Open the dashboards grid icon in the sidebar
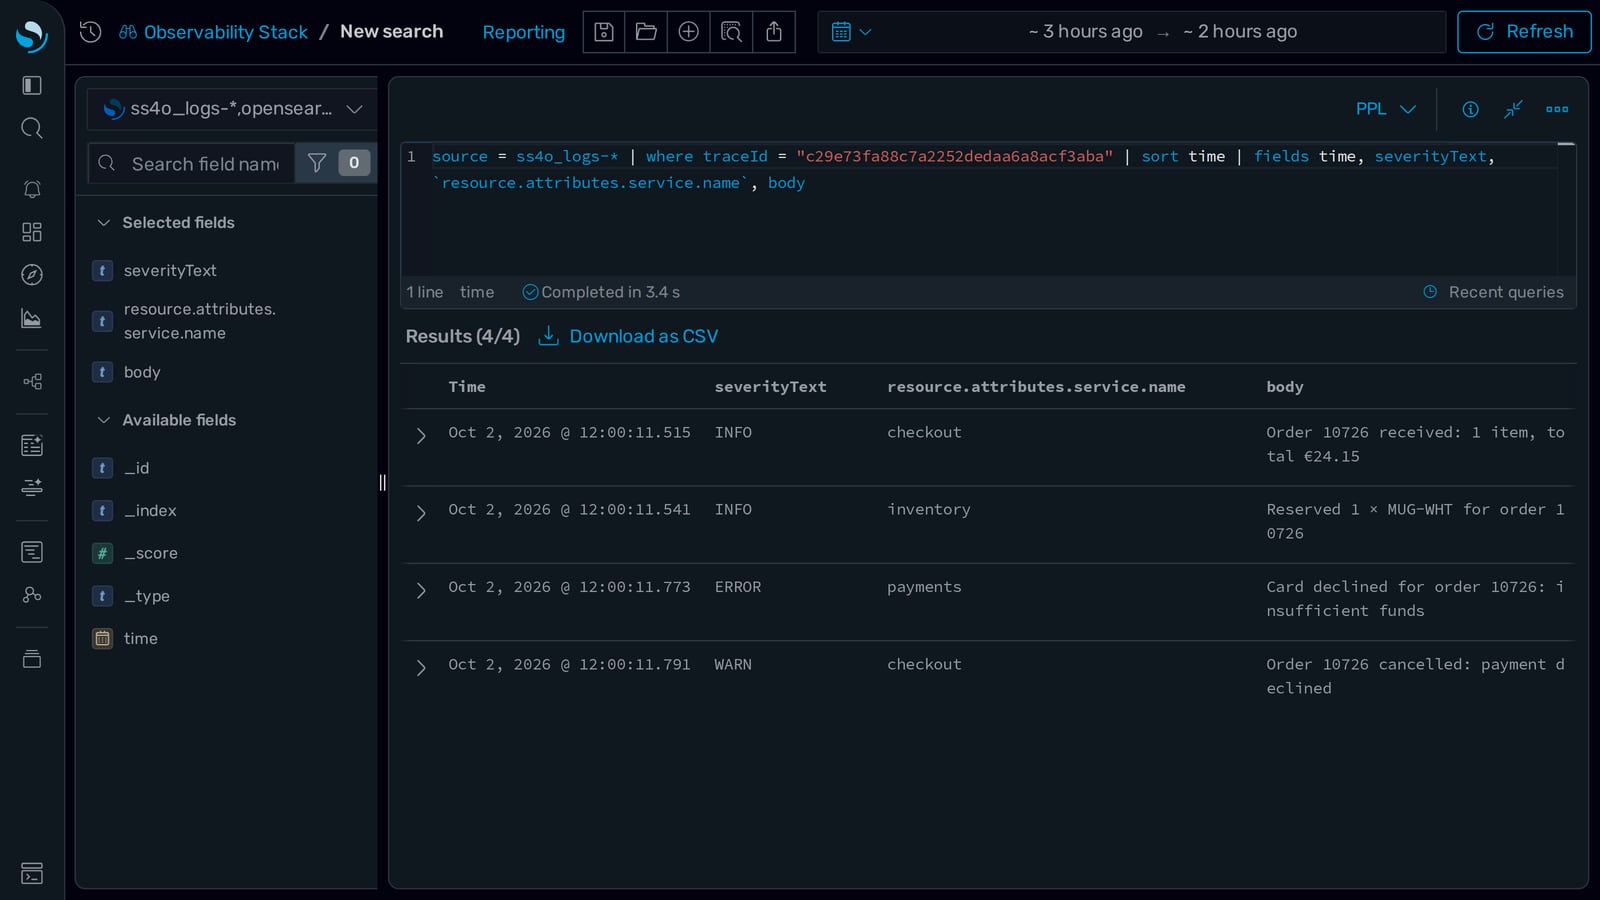This screenshot has height=900, width=1600. point(32,232)
